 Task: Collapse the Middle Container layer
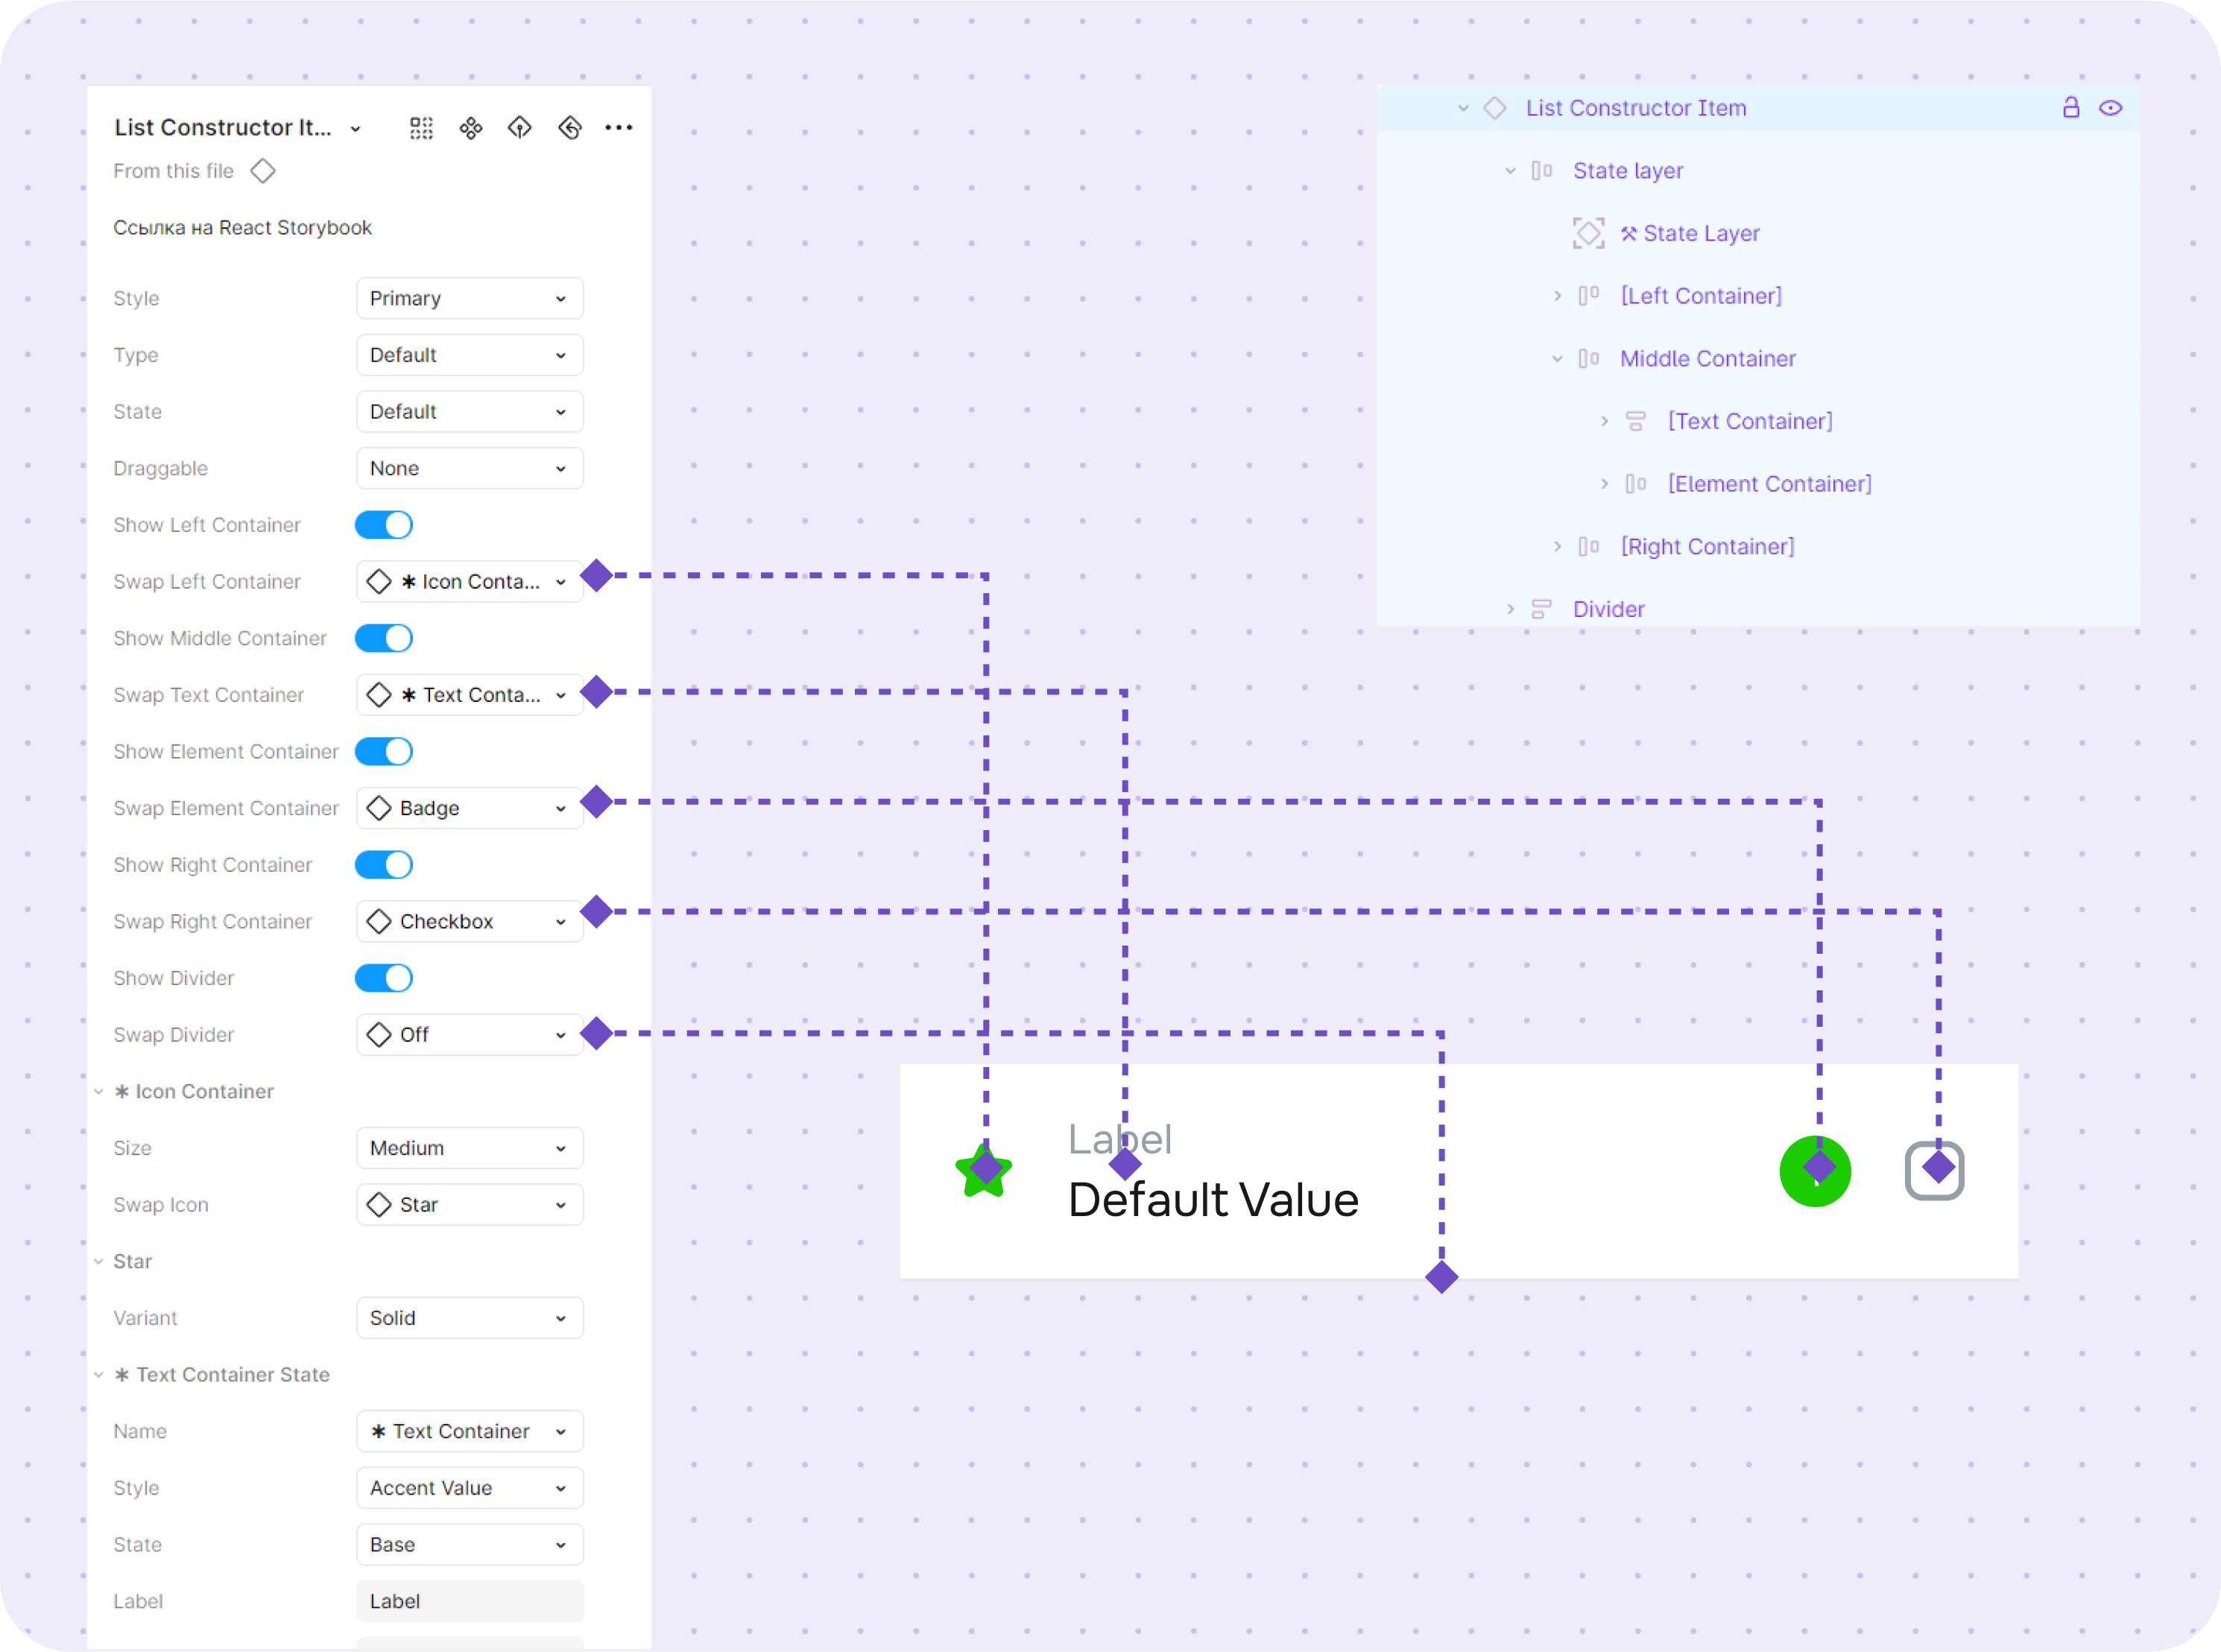1557,359
